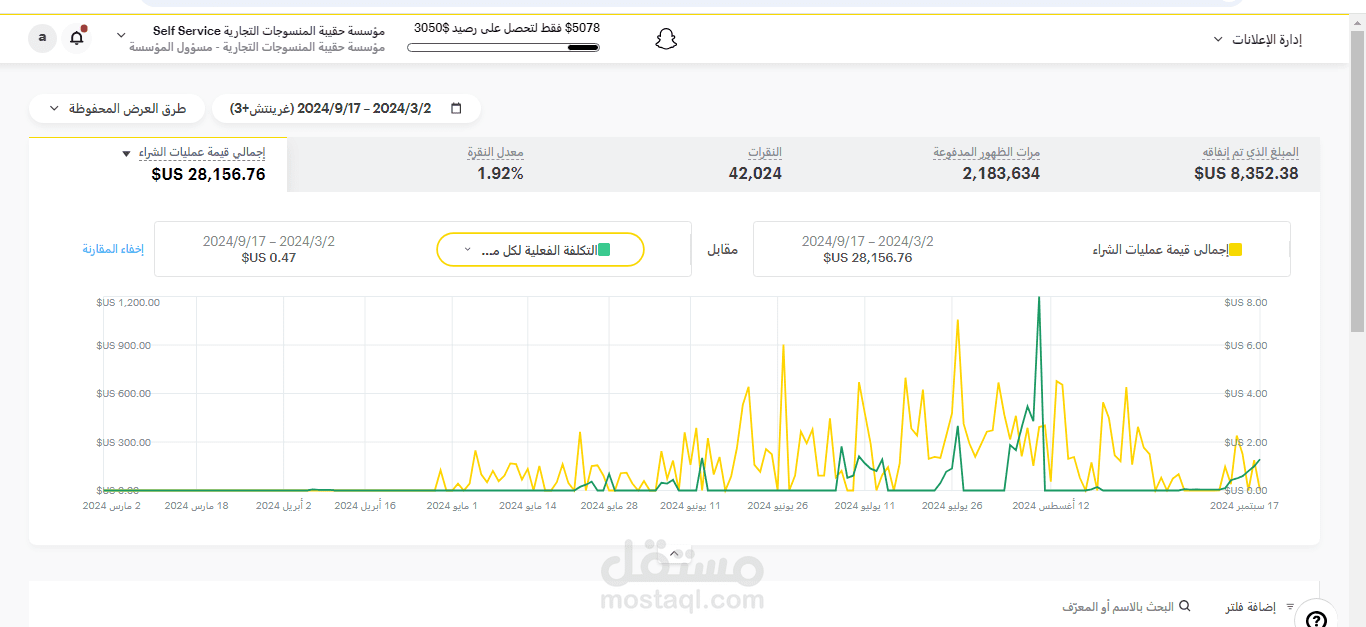Click the 42,024 clicks value
1366x627 pixels.
pyautogui.click(x=755, y=173)
